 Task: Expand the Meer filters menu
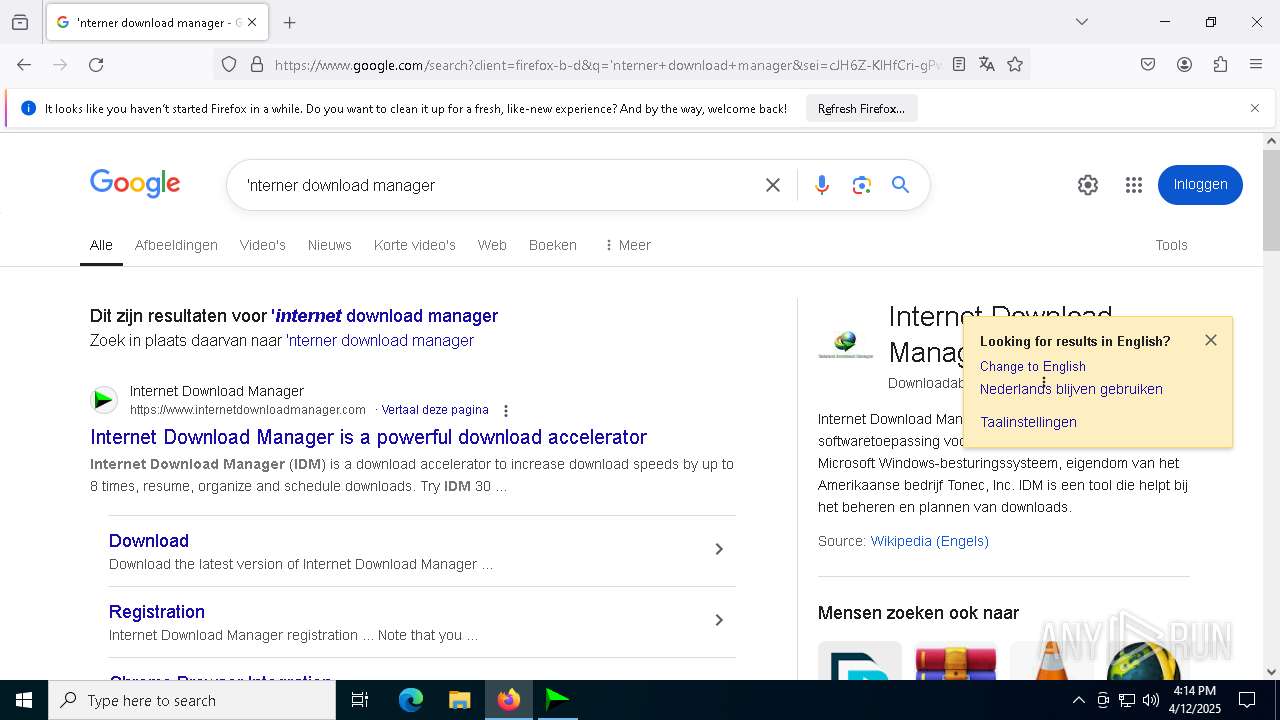[628, 245]
